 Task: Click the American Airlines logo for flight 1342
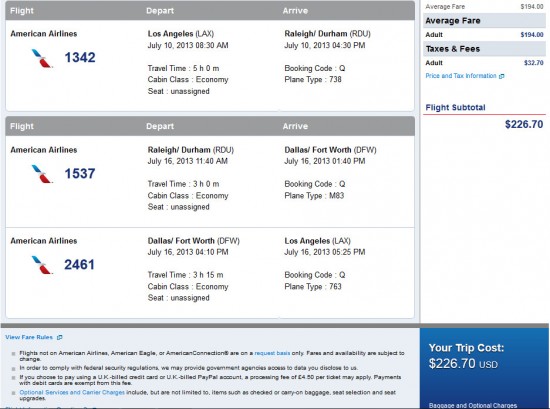[42, 58]
